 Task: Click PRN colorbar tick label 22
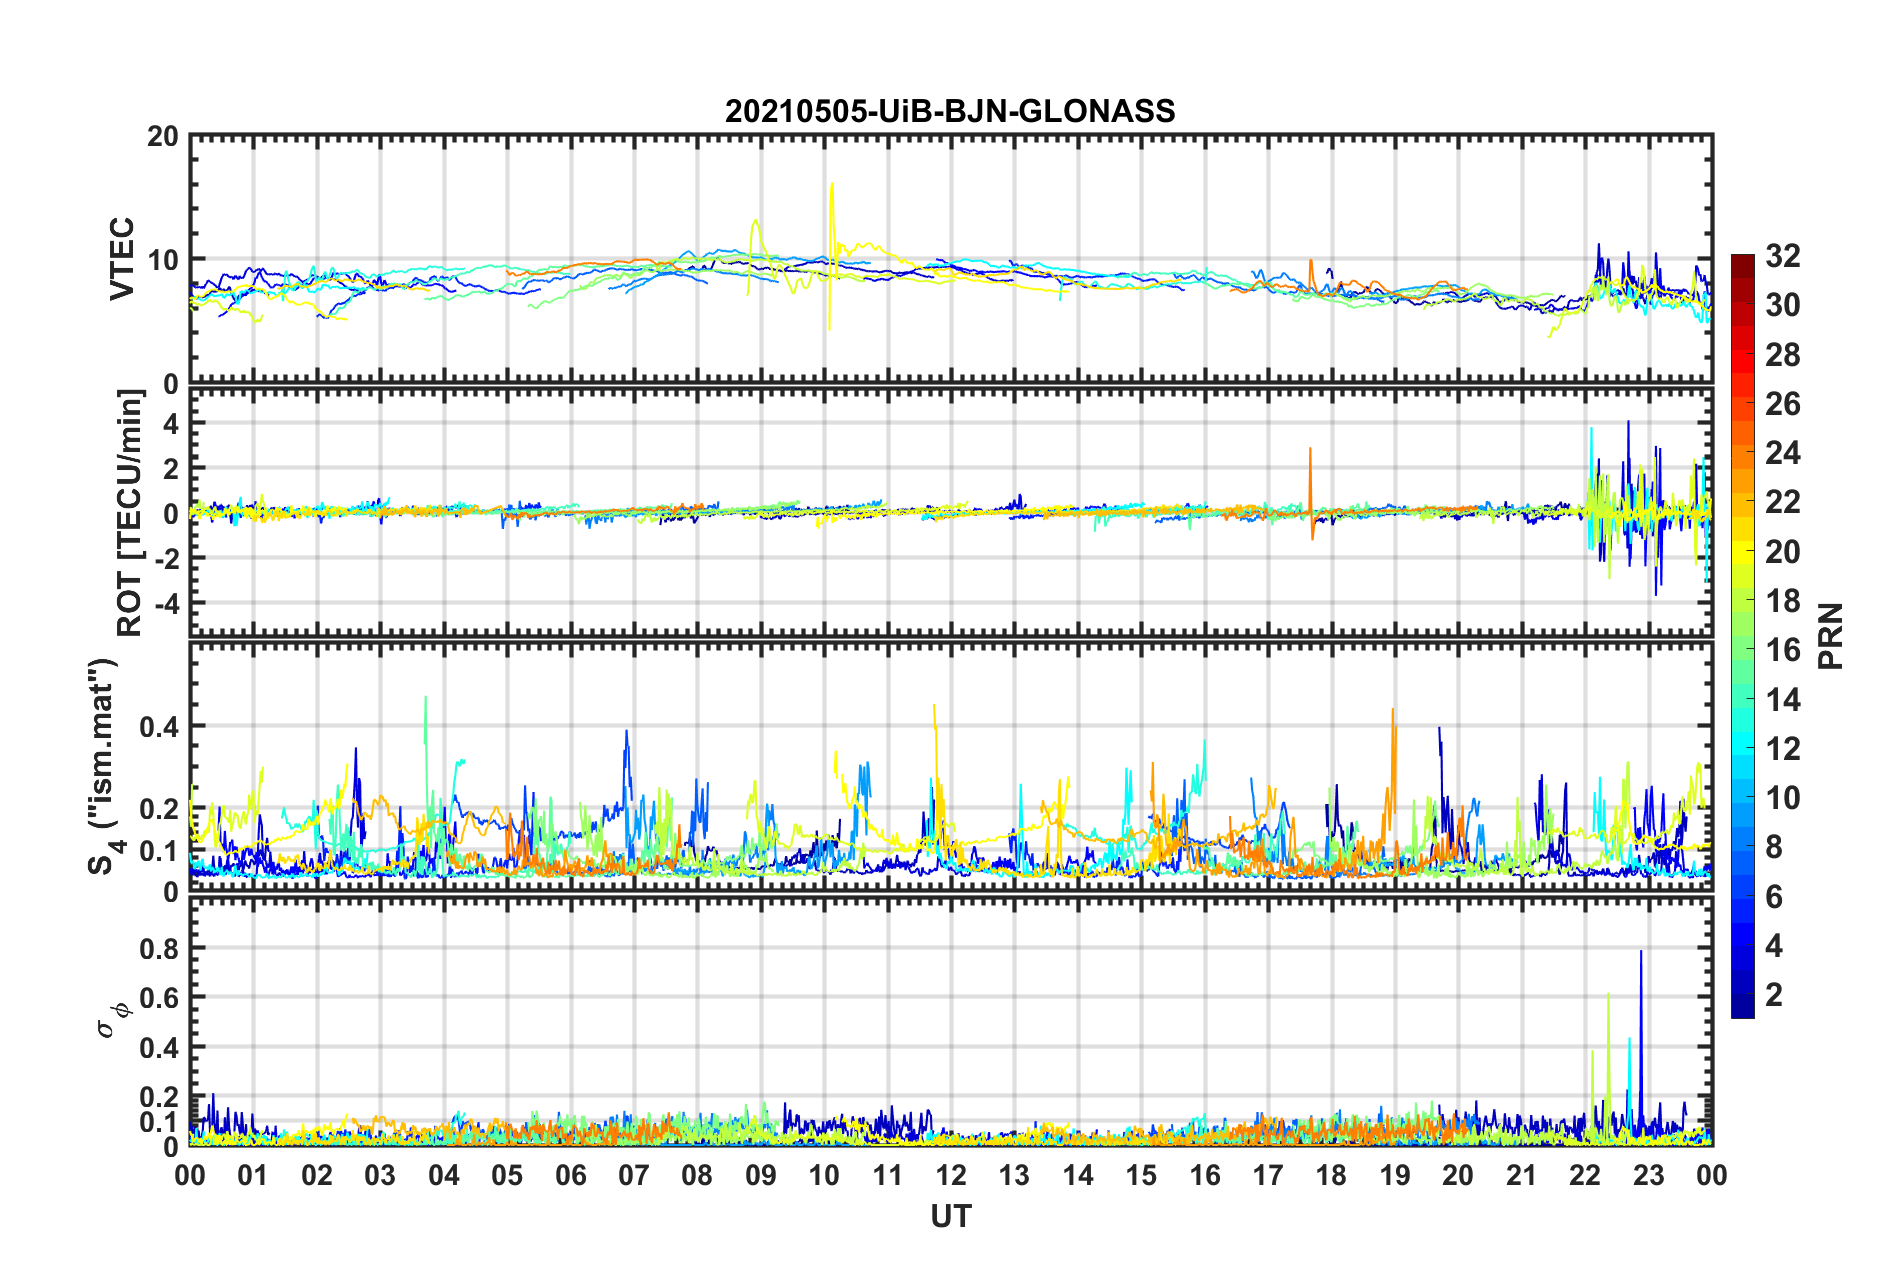point(1783,502)
